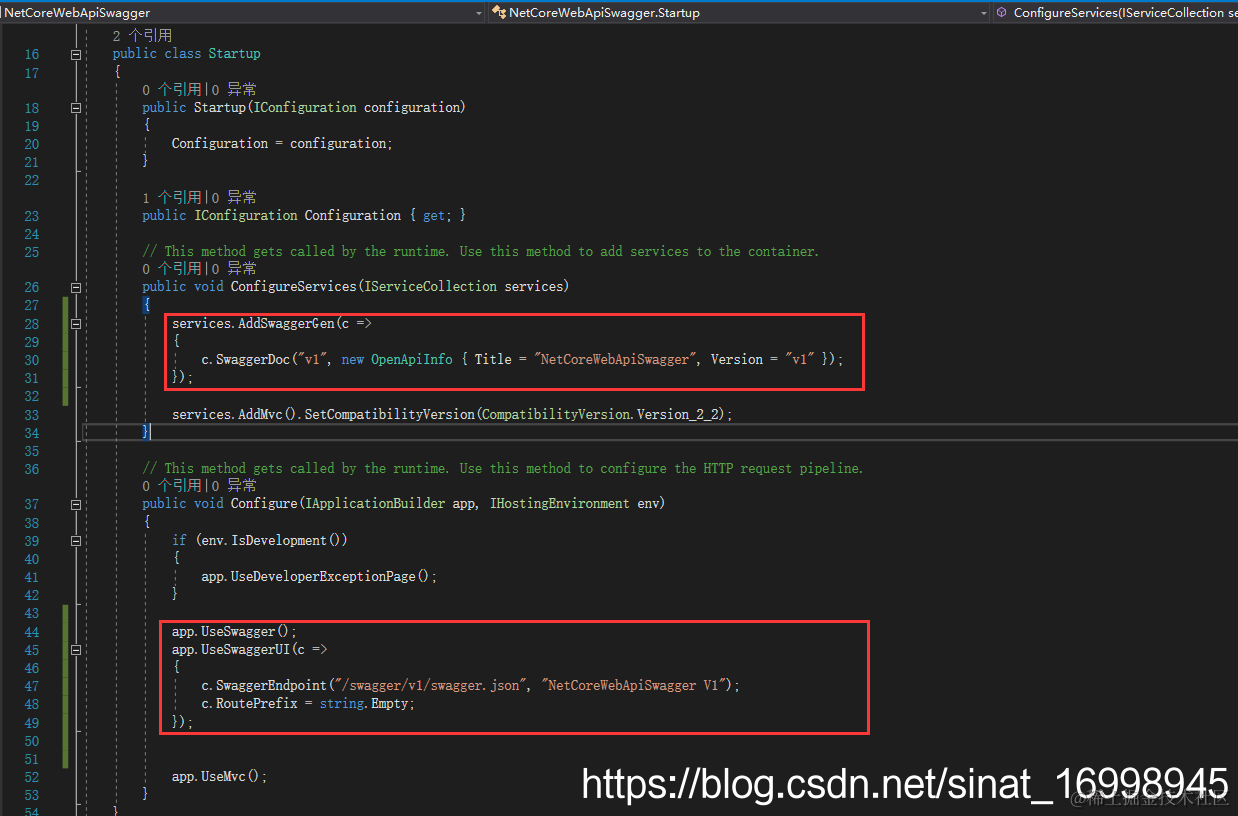Click the closing brace on line 34
This screenshot has width=1238, height=816.
pyautogui.click(x=146, y=432)
